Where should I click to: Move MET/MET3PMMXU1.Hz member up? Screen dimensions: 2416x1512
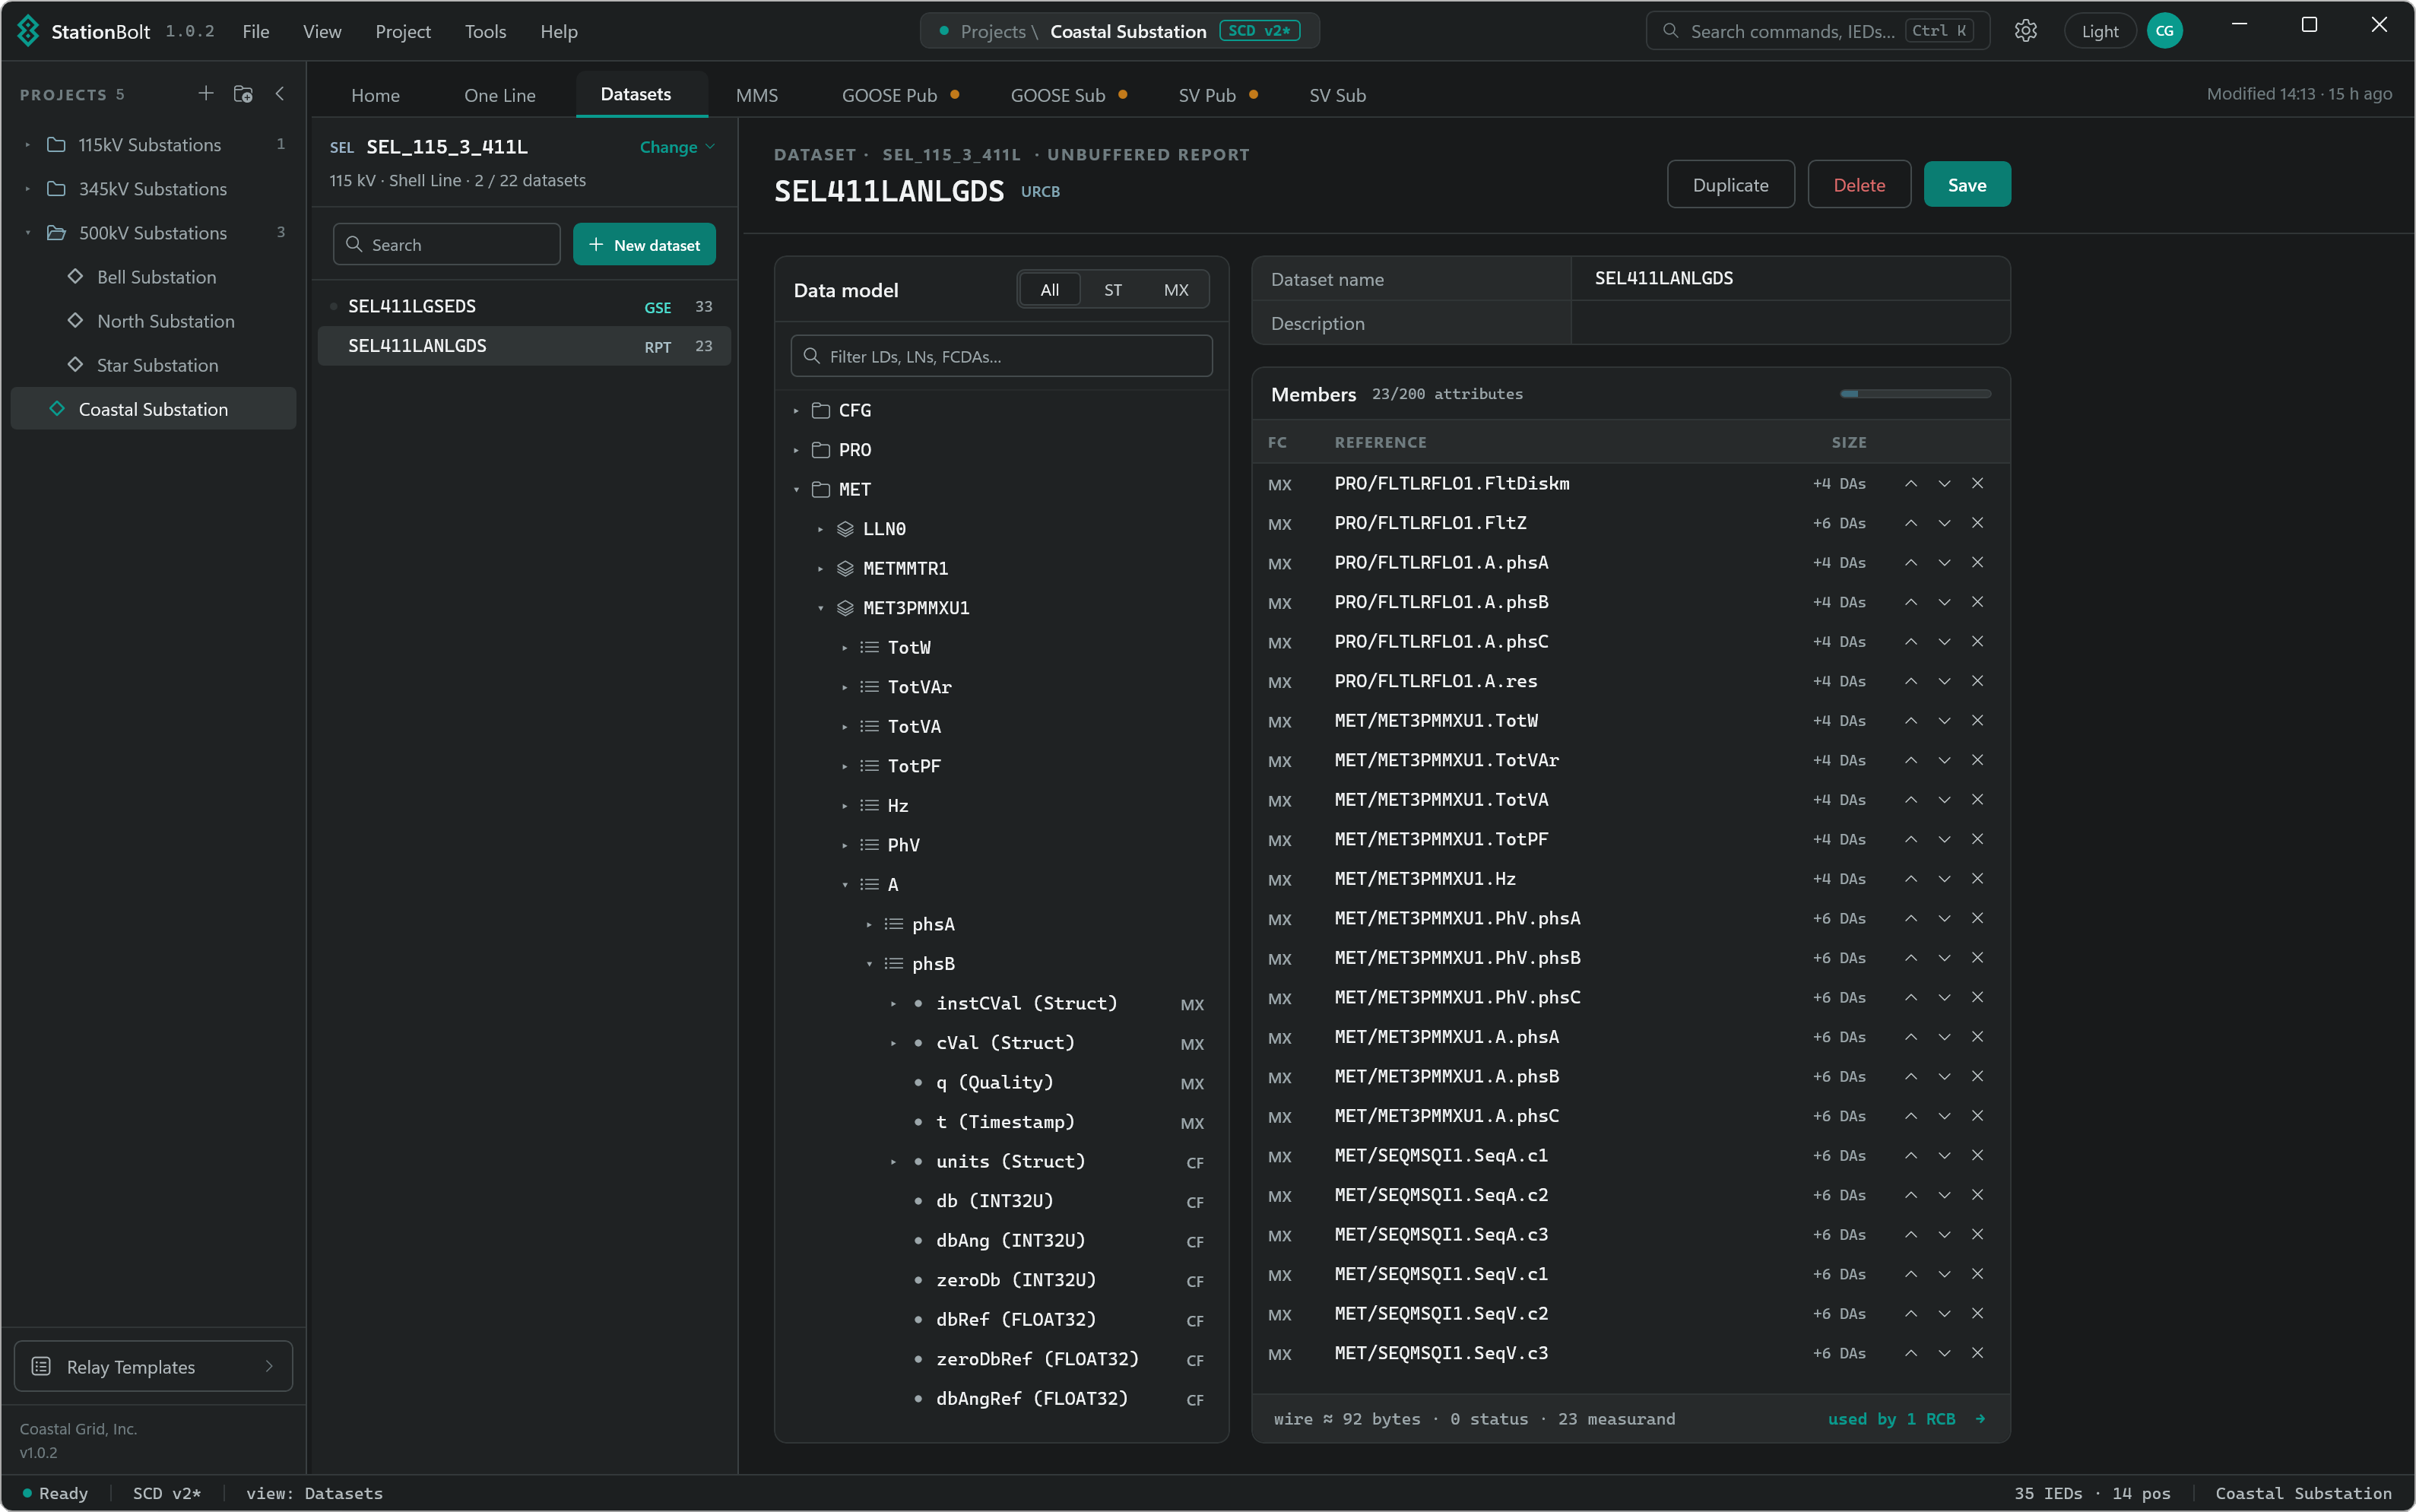pyautogui.click(x=1910, y=879)
